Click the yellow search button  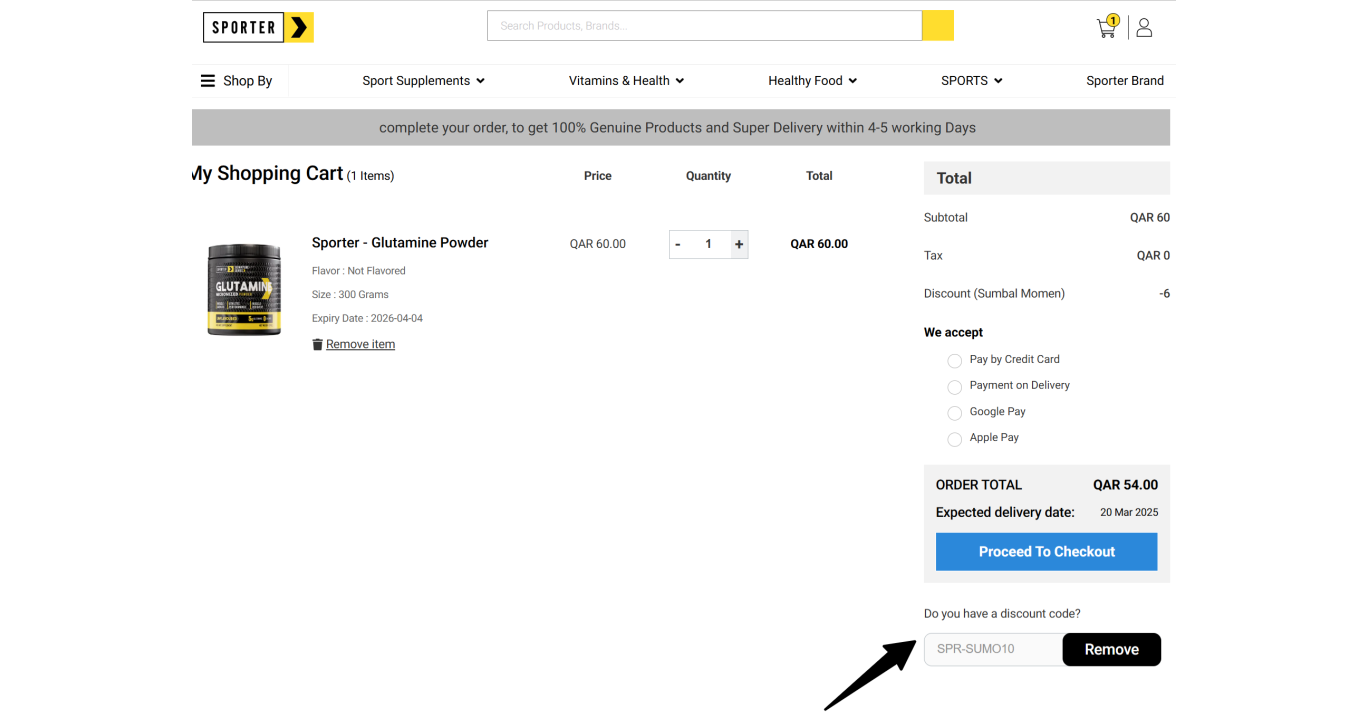pos(938,26)
